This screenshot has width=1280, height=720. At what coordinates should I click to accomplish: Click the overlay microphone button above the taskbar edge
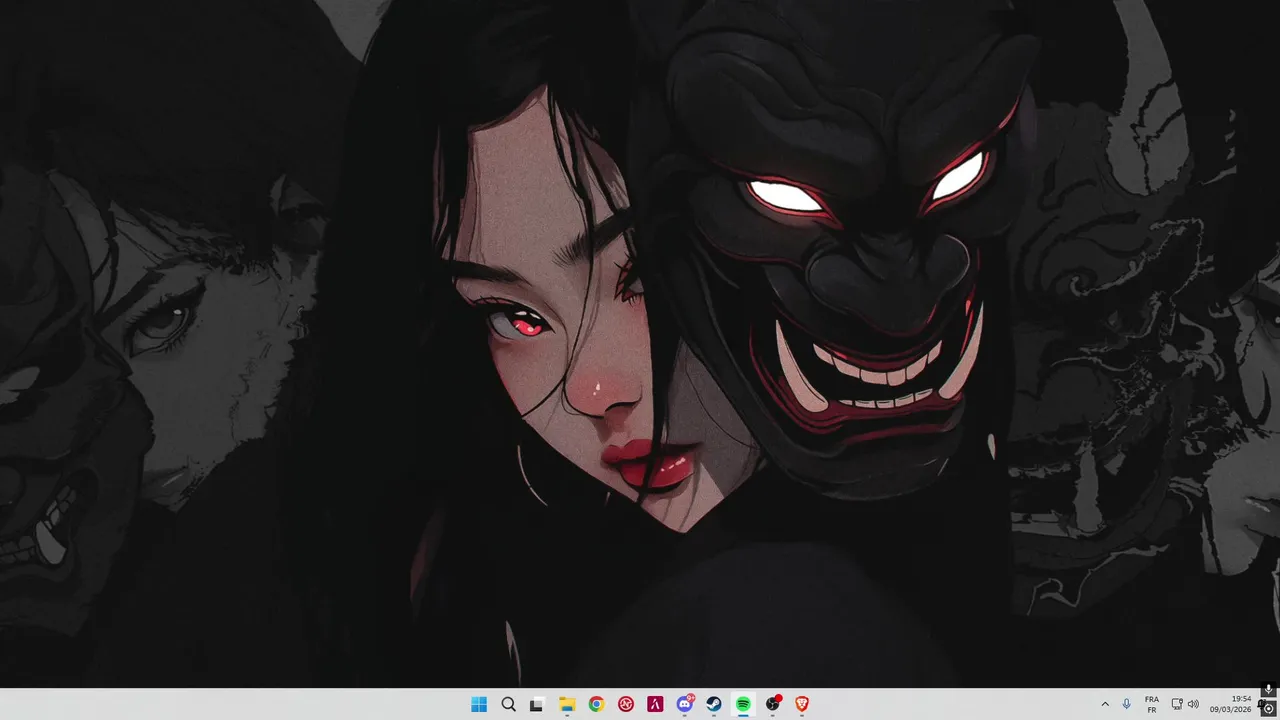click(x=1269, y=690)
